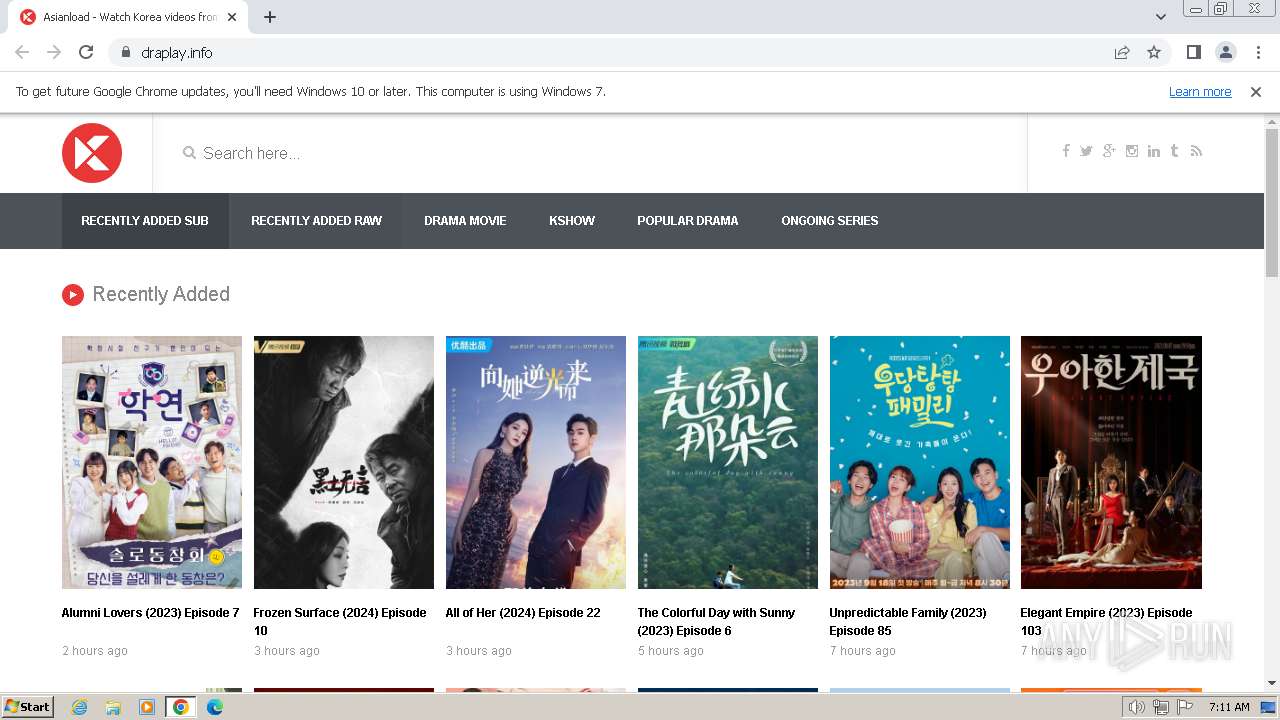Viewport: 1280px width, 720px height.
Task: Select the Recently Added Sub tab
Action: [x=145, y=221]
